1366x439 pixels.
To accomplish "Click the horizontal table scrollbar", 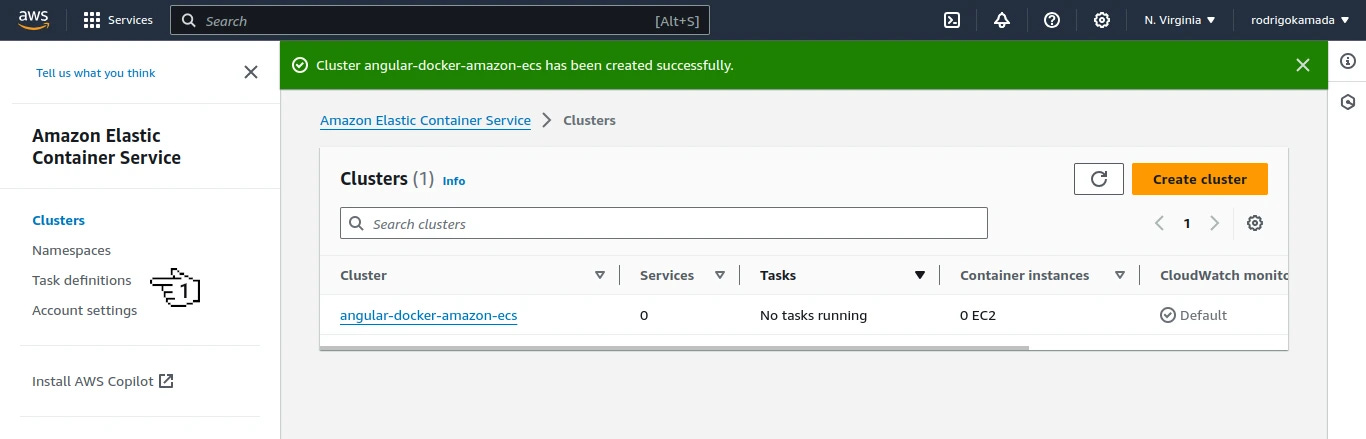I will pyautogui.click(x=674, y=348).
